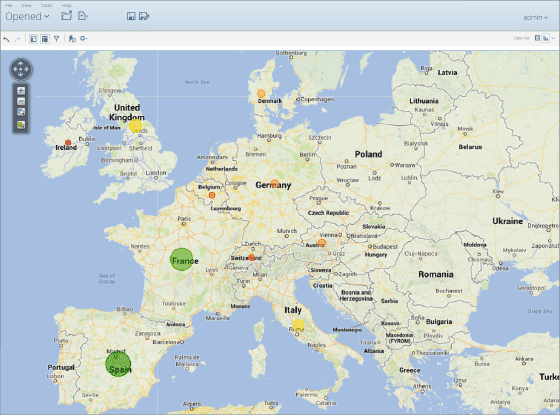
Task: Click the yellow United Kingdom data bubble
Action: 135,126
